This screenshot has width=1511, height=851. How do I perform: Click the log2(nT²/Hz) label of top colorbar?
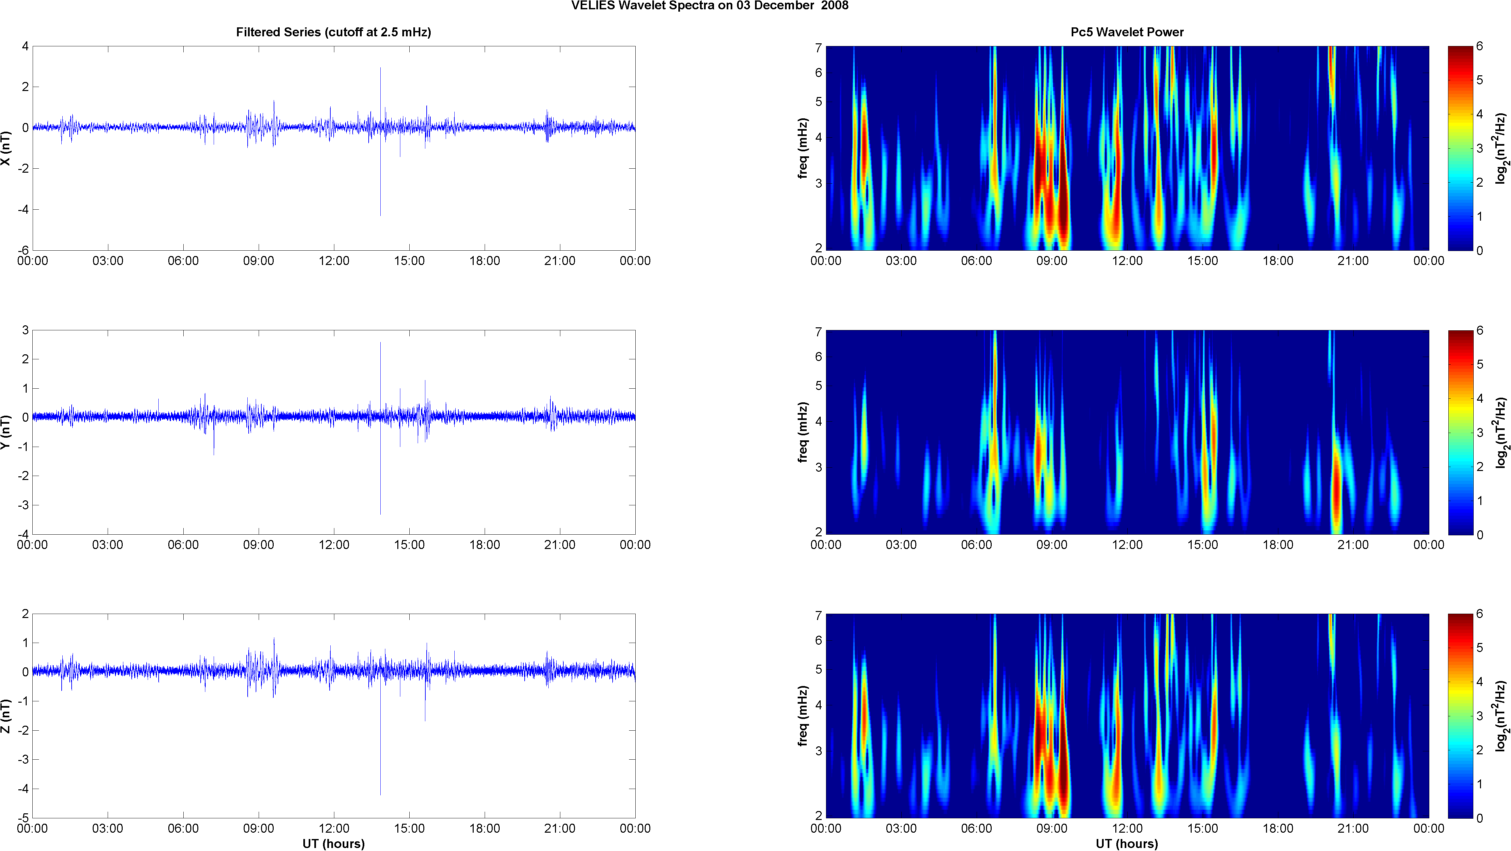[1501, 148]
